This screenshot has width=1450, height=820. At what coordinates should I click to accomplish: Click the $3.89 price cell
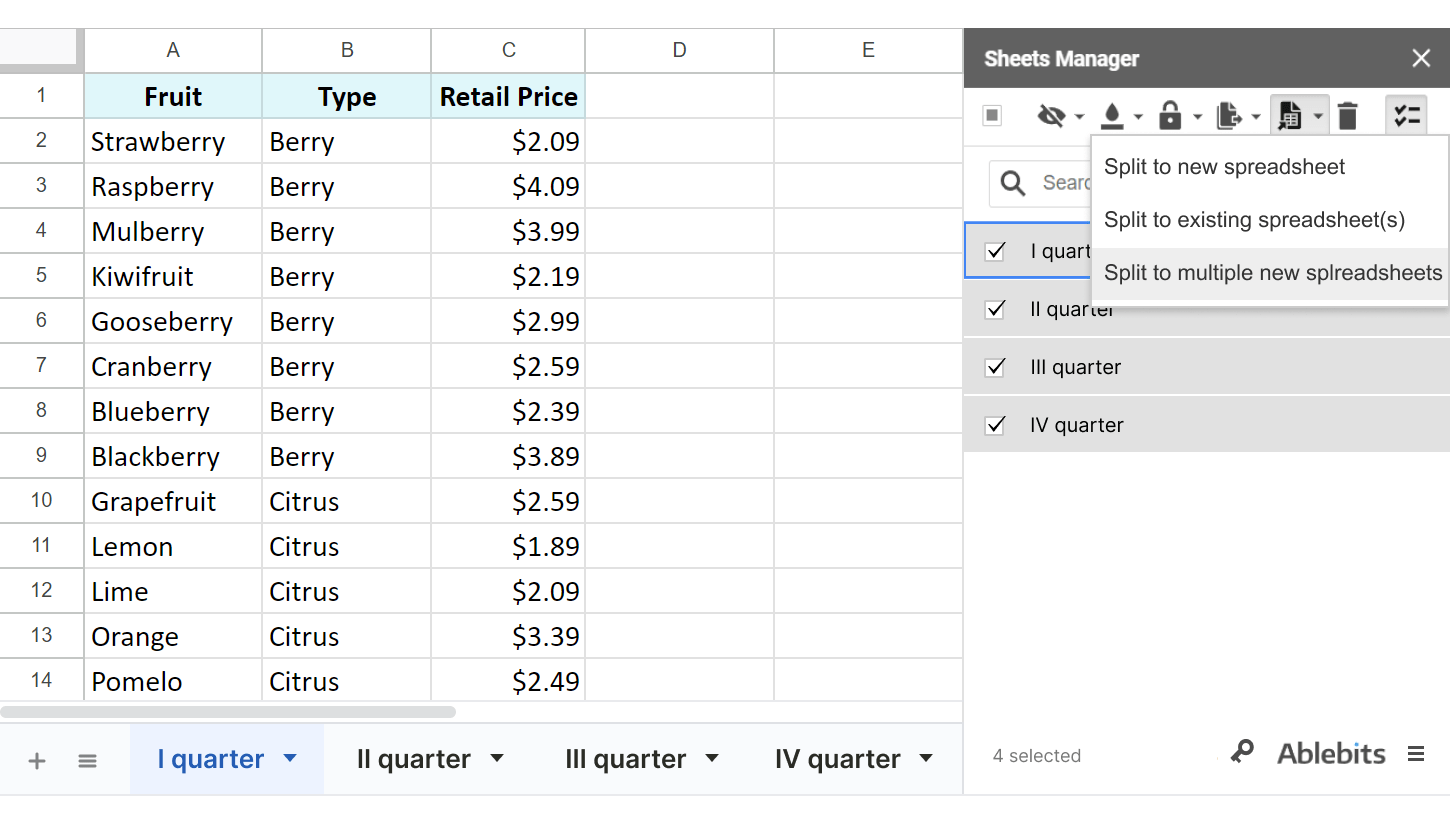[x=509, y=456]
